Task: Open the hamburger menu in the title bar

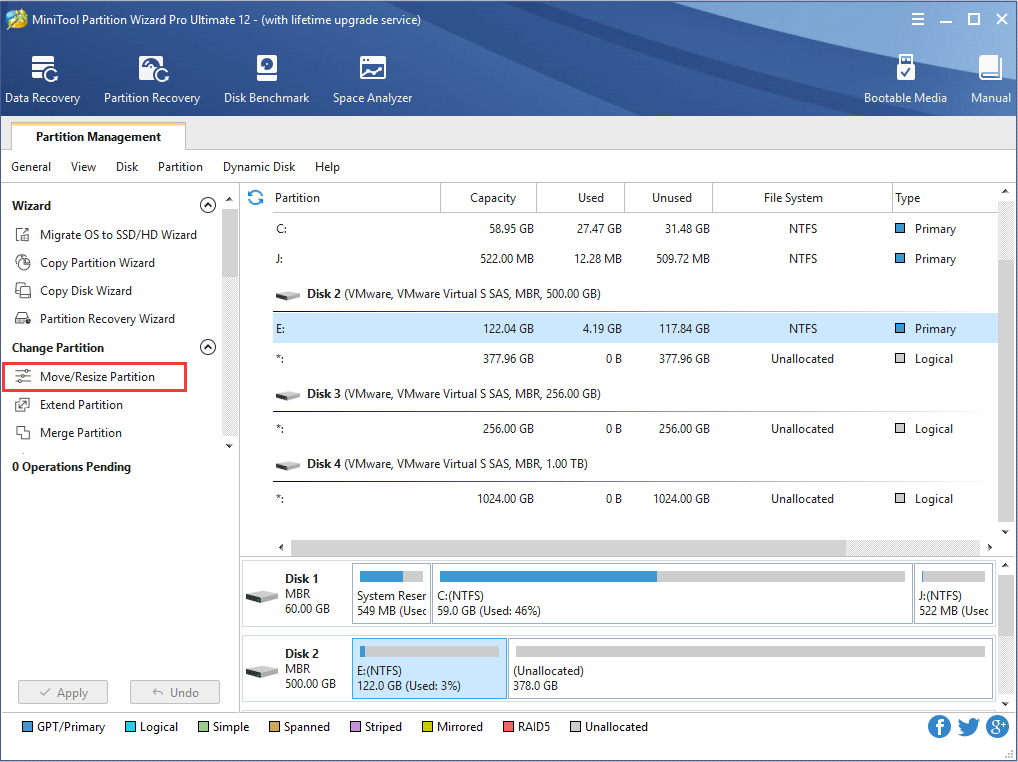Action: point(918,18)
